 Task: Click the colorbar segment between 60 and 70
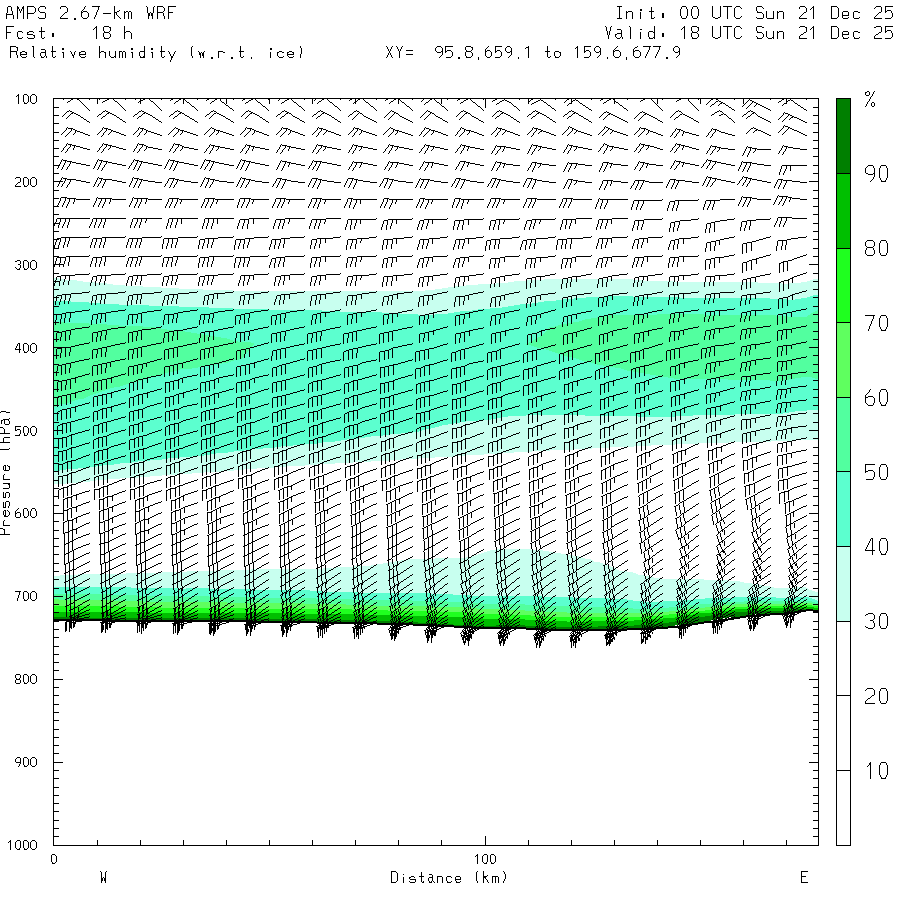click(843, 360)
